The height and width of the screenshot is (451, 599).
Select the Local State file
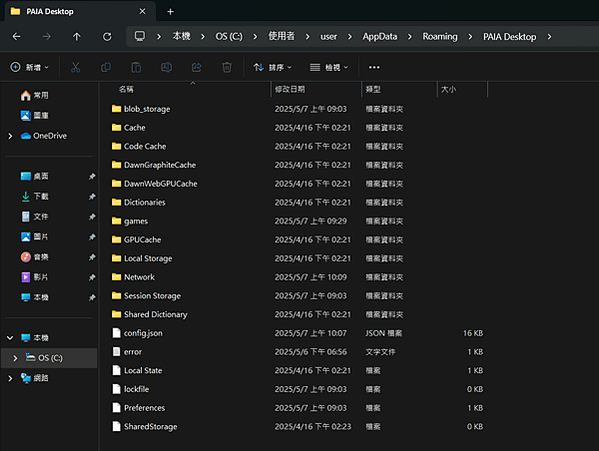137,371
